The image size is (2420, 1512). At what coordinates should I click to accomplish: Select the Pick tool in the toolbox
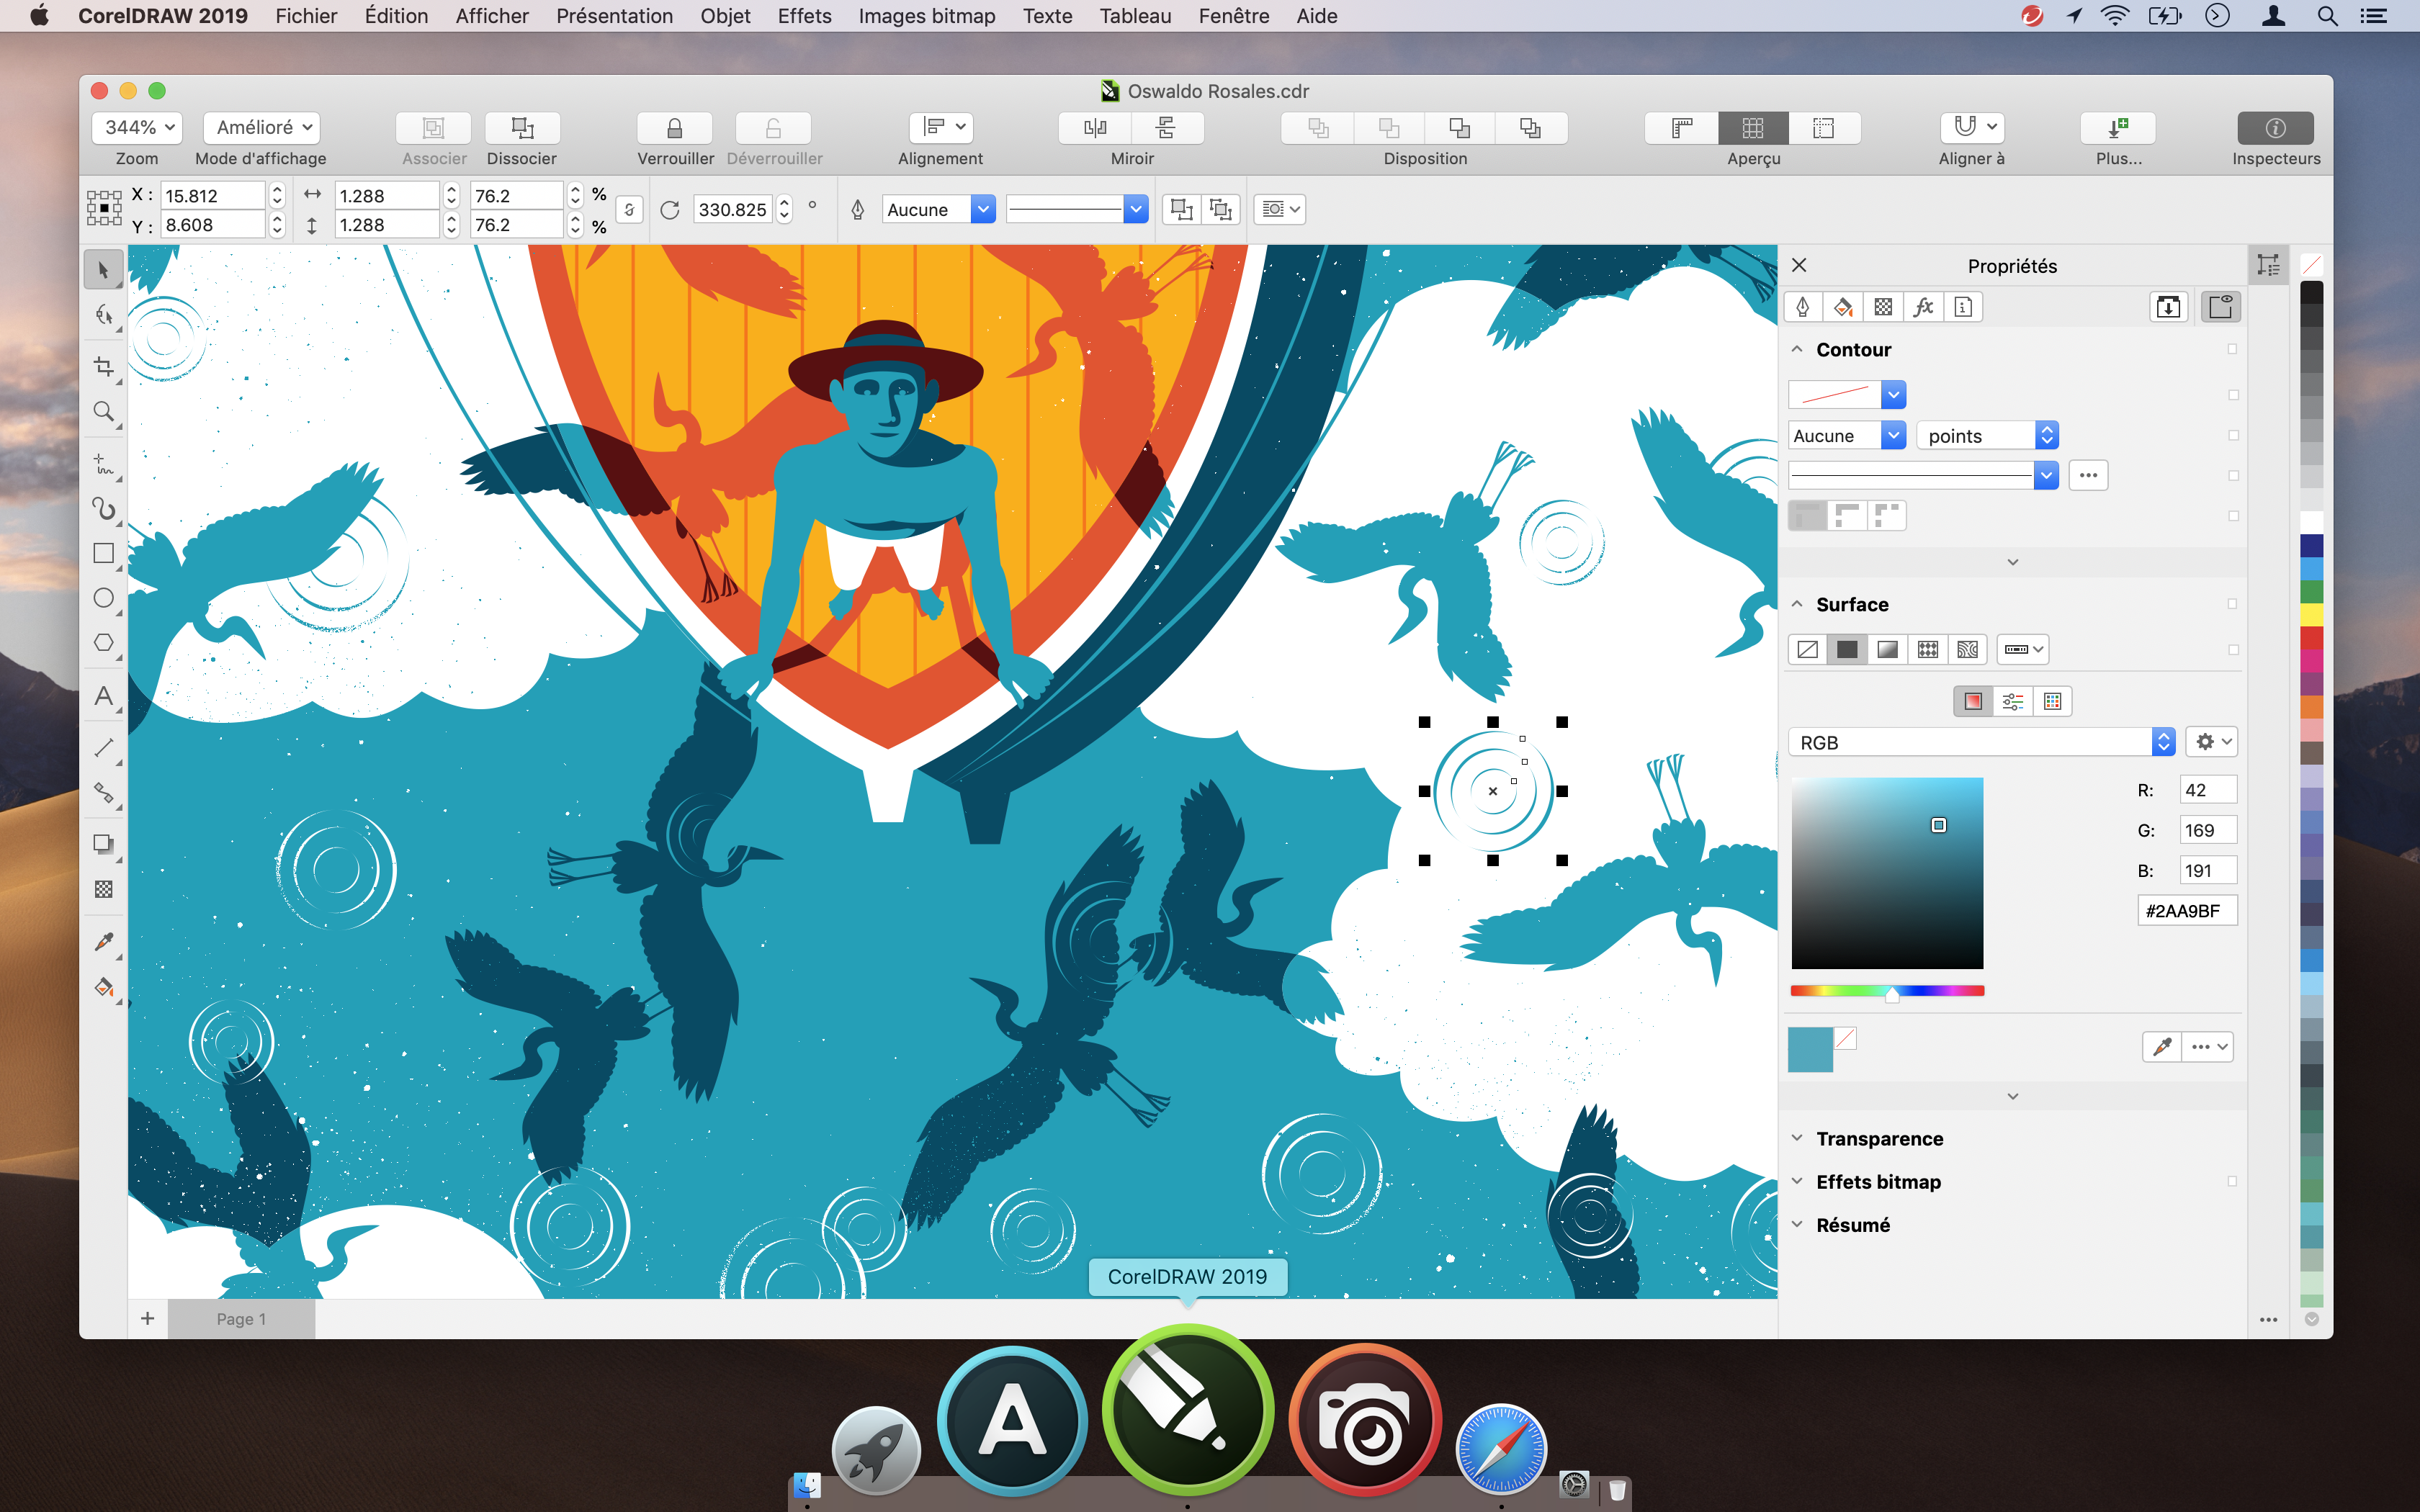click(104, 268)
